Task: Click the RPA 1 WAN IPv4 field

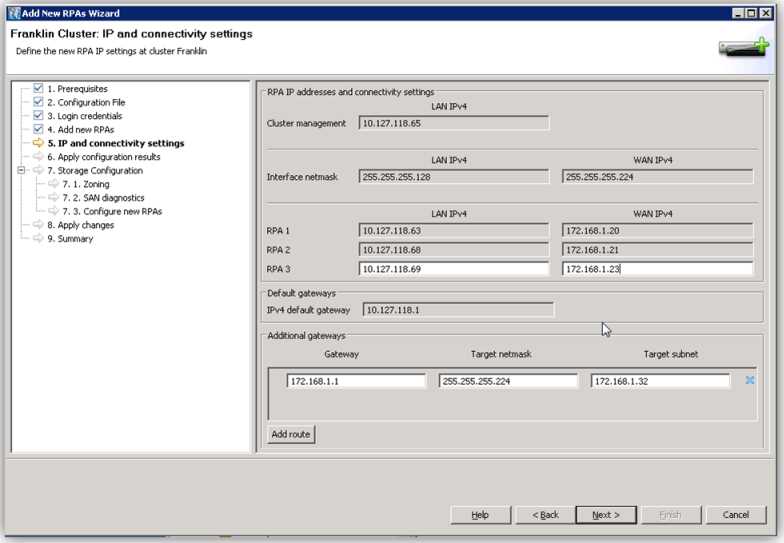Action: pos(657,230)
